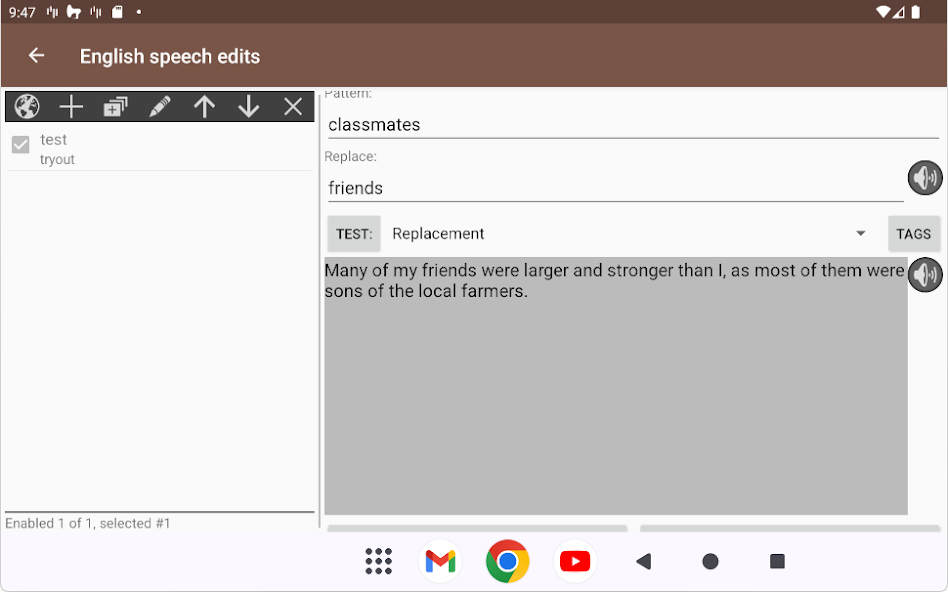Screen dimensions: 948x592
Task: Move entry down with the down arrow
Action: [x=248, y=107]
